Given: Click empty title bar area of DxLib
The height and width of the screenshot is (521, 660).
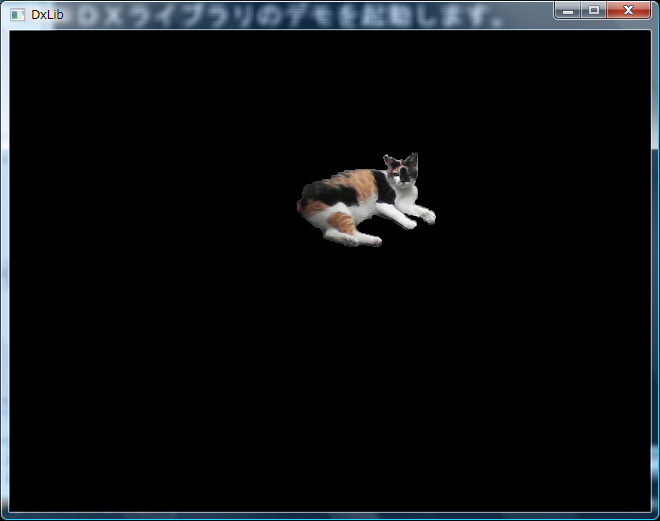Looking at the screenshot, I should tap(300, 15).
